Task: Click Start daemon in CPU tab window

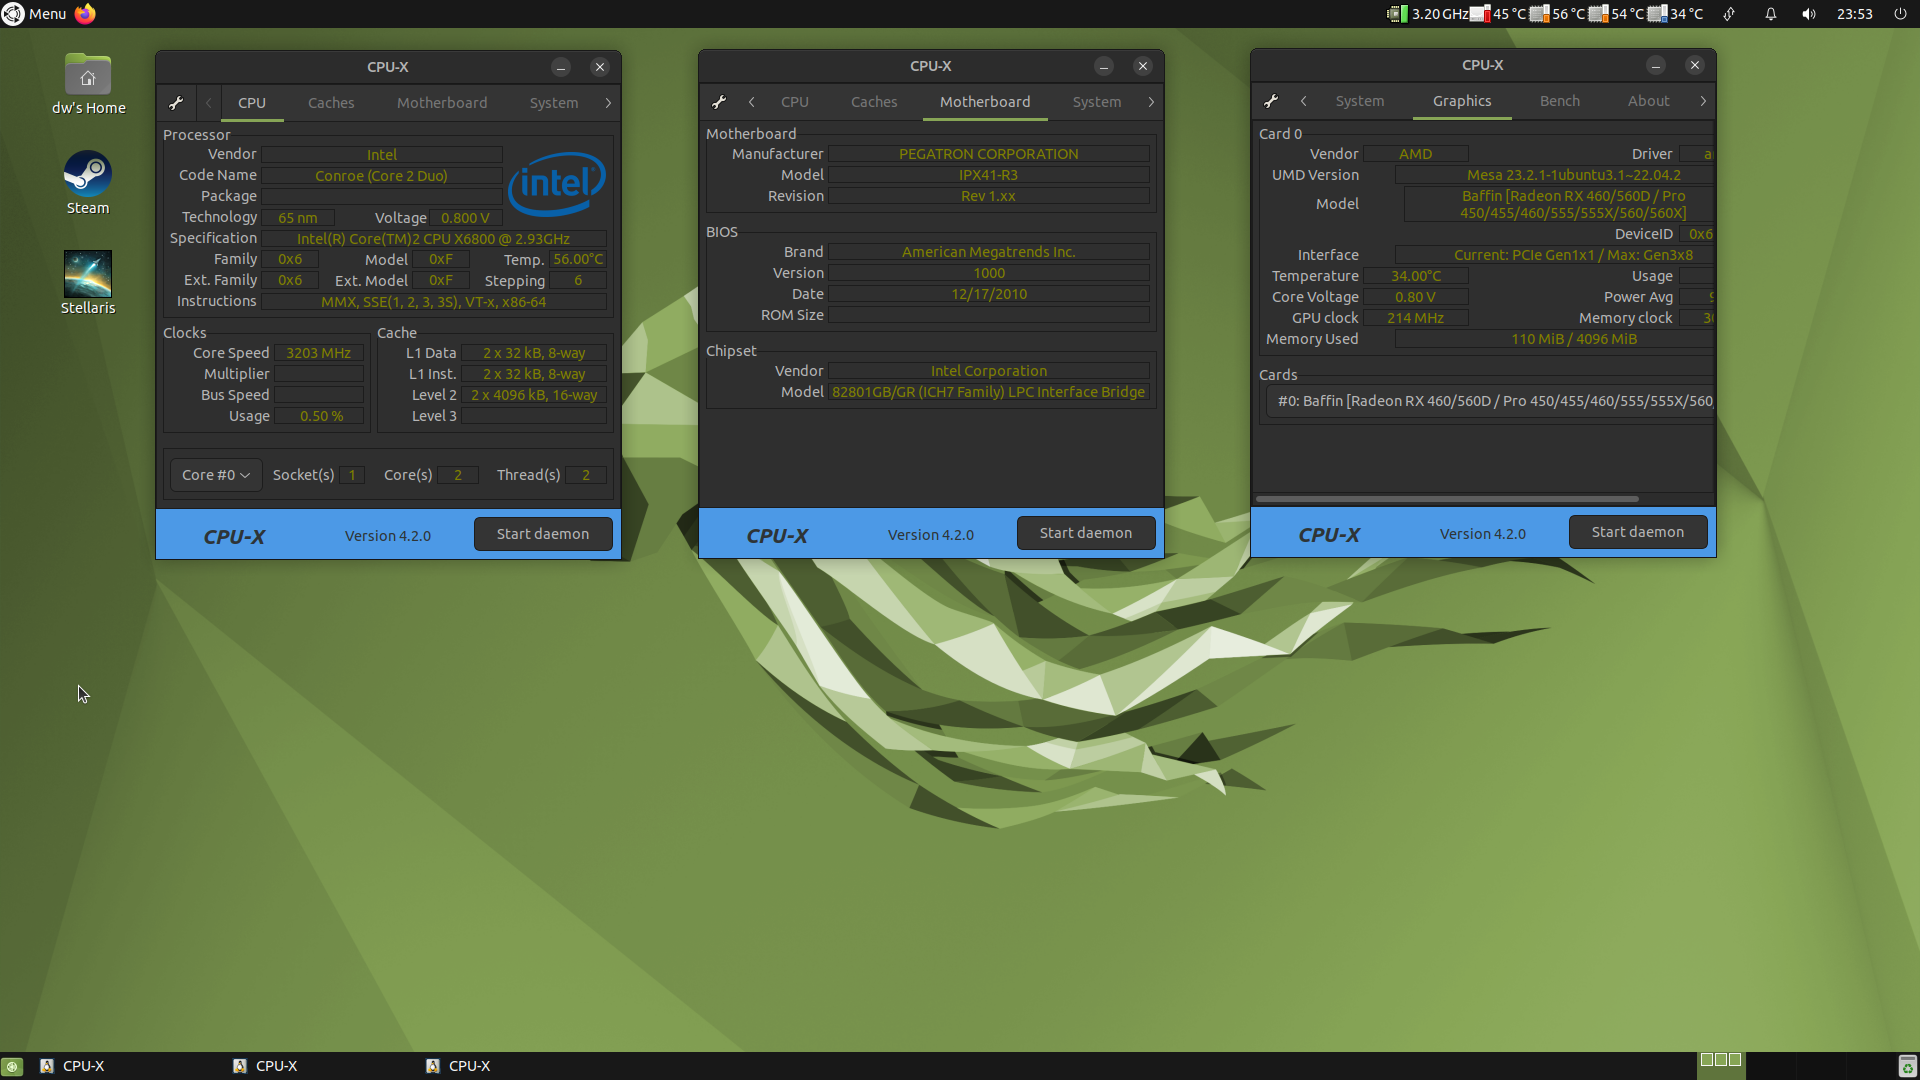Action: tap(543, 534)
